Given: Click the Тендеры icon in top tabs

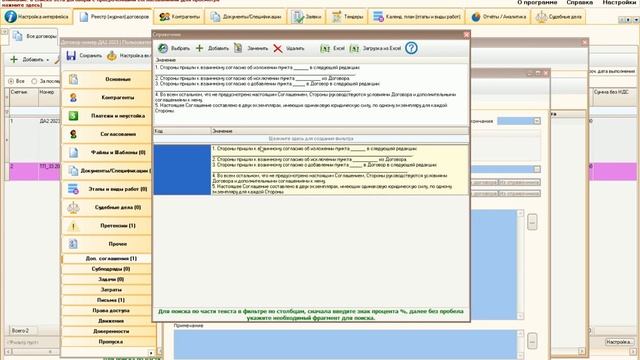Looking at the screenshot, I should click(x=336, y=17).
